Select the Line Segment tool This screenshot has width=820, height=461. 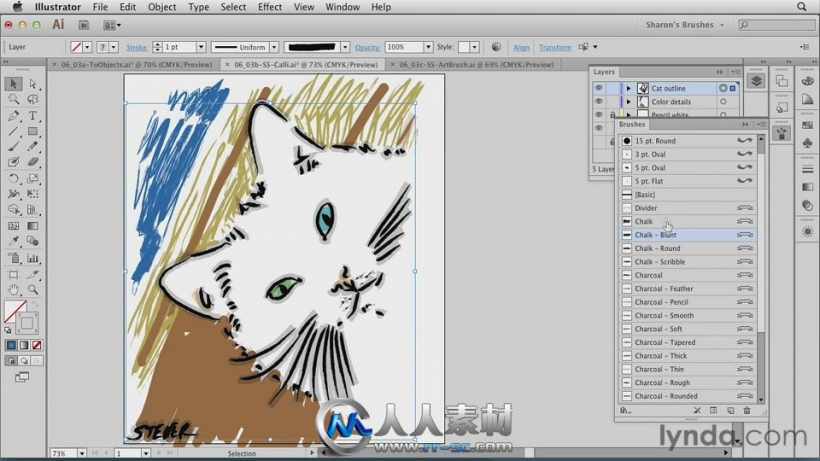pos(14,131)
